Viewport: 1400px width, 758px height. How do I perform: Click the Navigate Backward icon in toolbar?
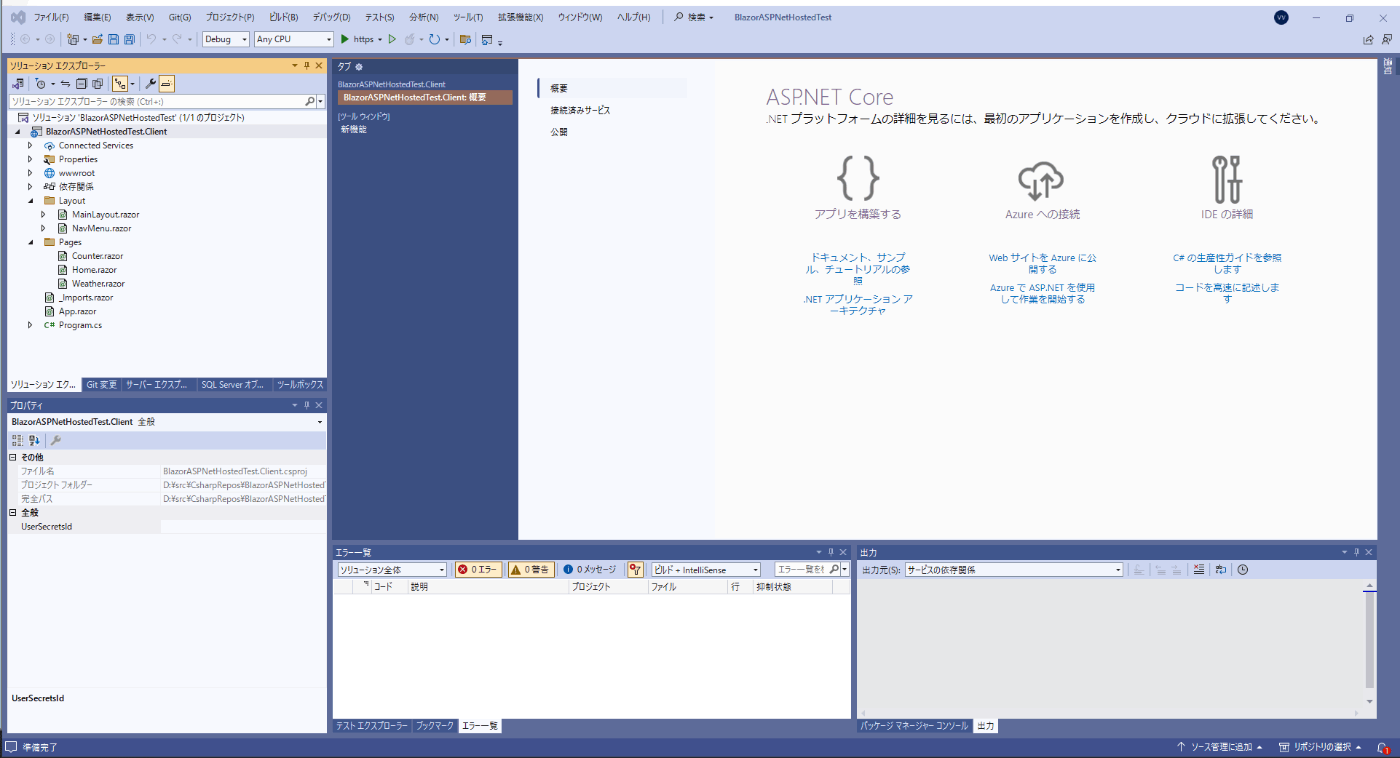pyautogui.click(x=25, y=39)
